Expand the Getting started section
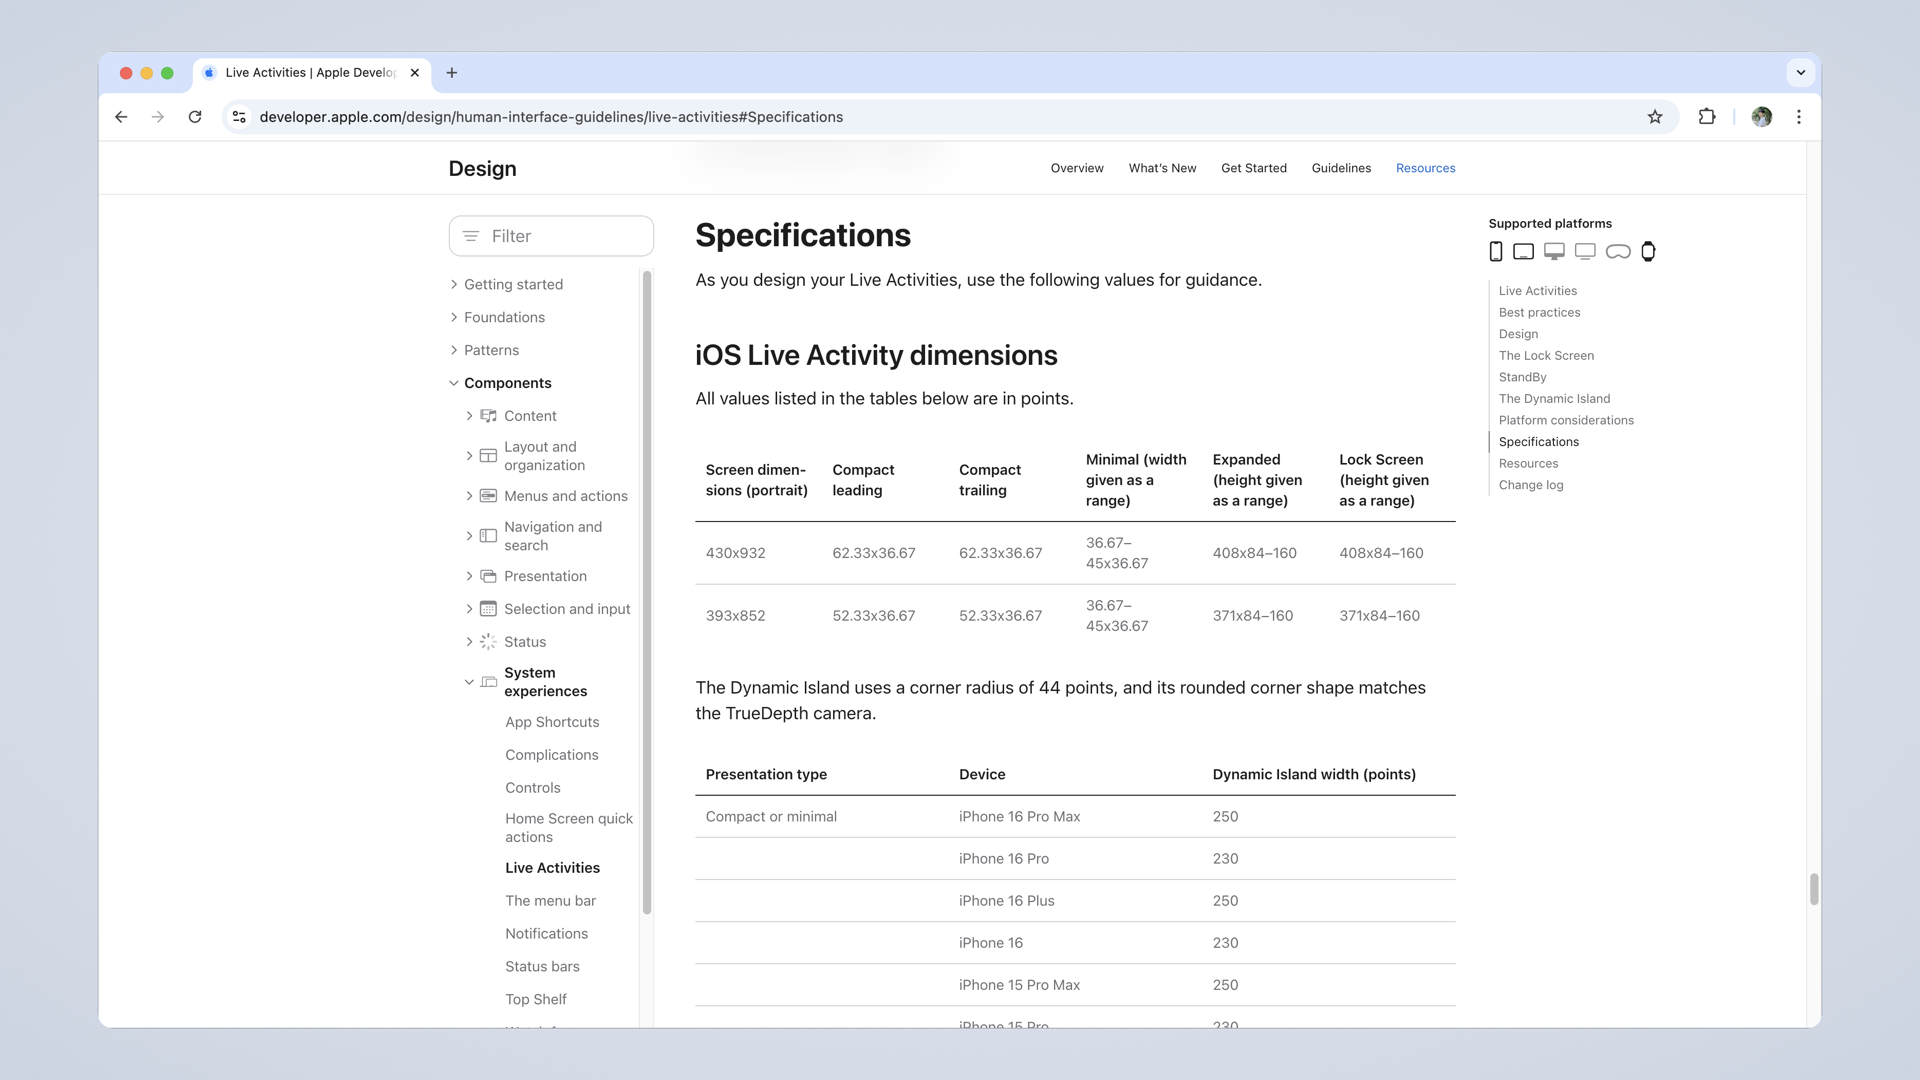 point(454,285)
